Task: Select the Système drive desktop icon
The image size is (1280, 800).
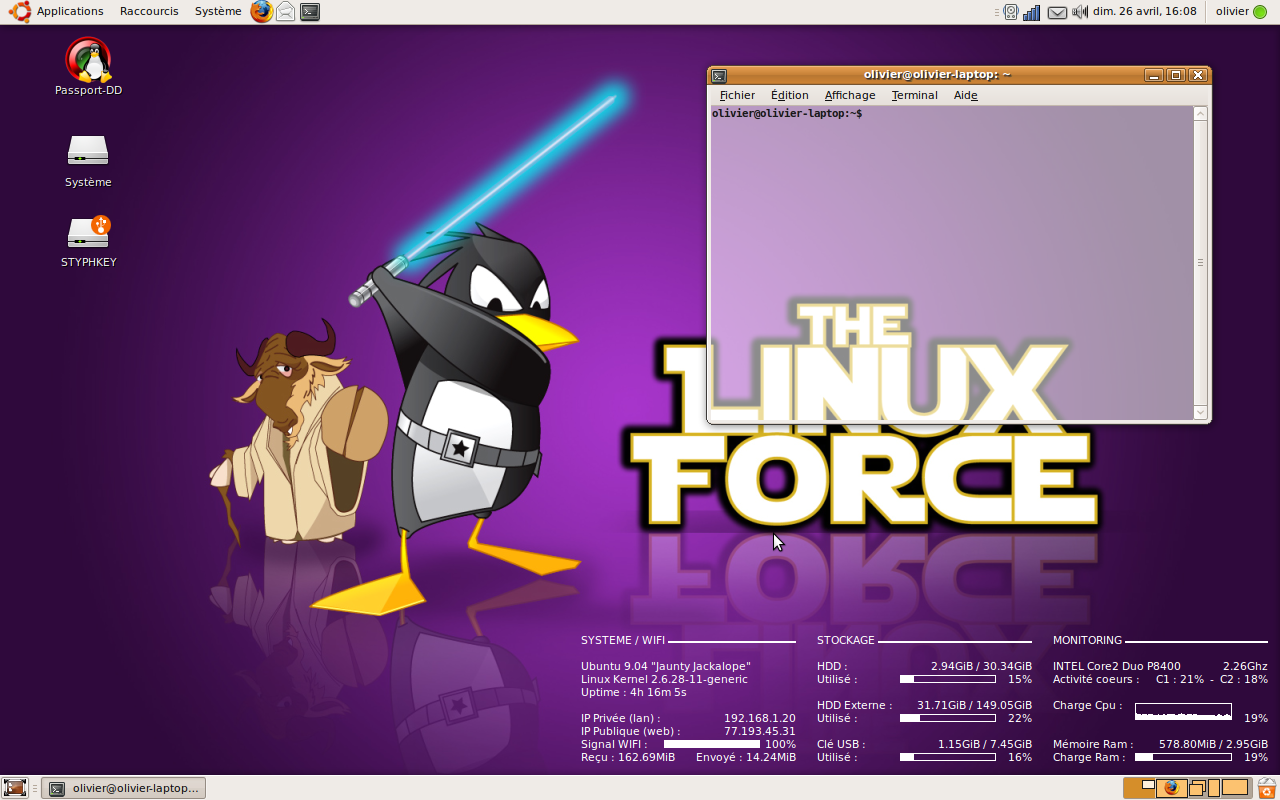Action: point(88,160)
